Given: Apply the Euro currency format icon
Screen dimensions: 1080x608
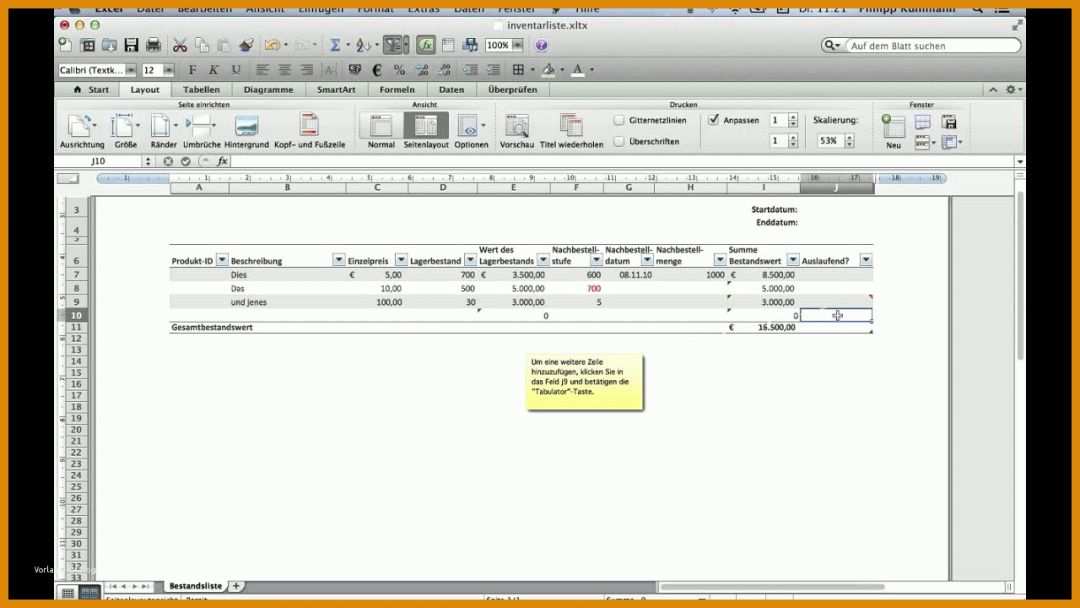Looking at the screenshot, I should [x=376, y=69].
